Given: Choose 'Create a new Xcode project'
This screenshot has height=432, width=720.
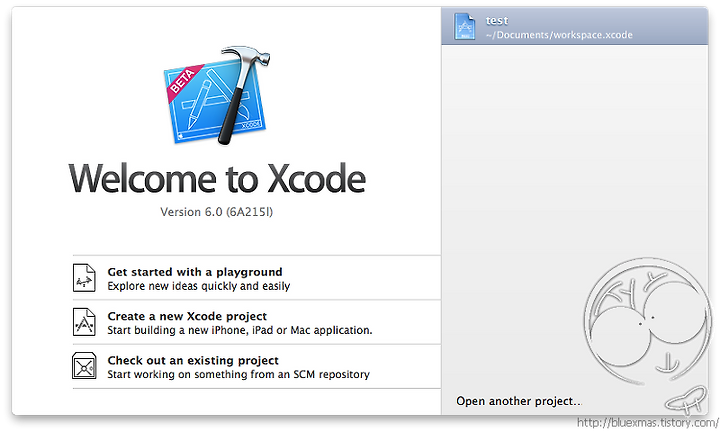Looking at the screenshot, I should pos(256,322).
